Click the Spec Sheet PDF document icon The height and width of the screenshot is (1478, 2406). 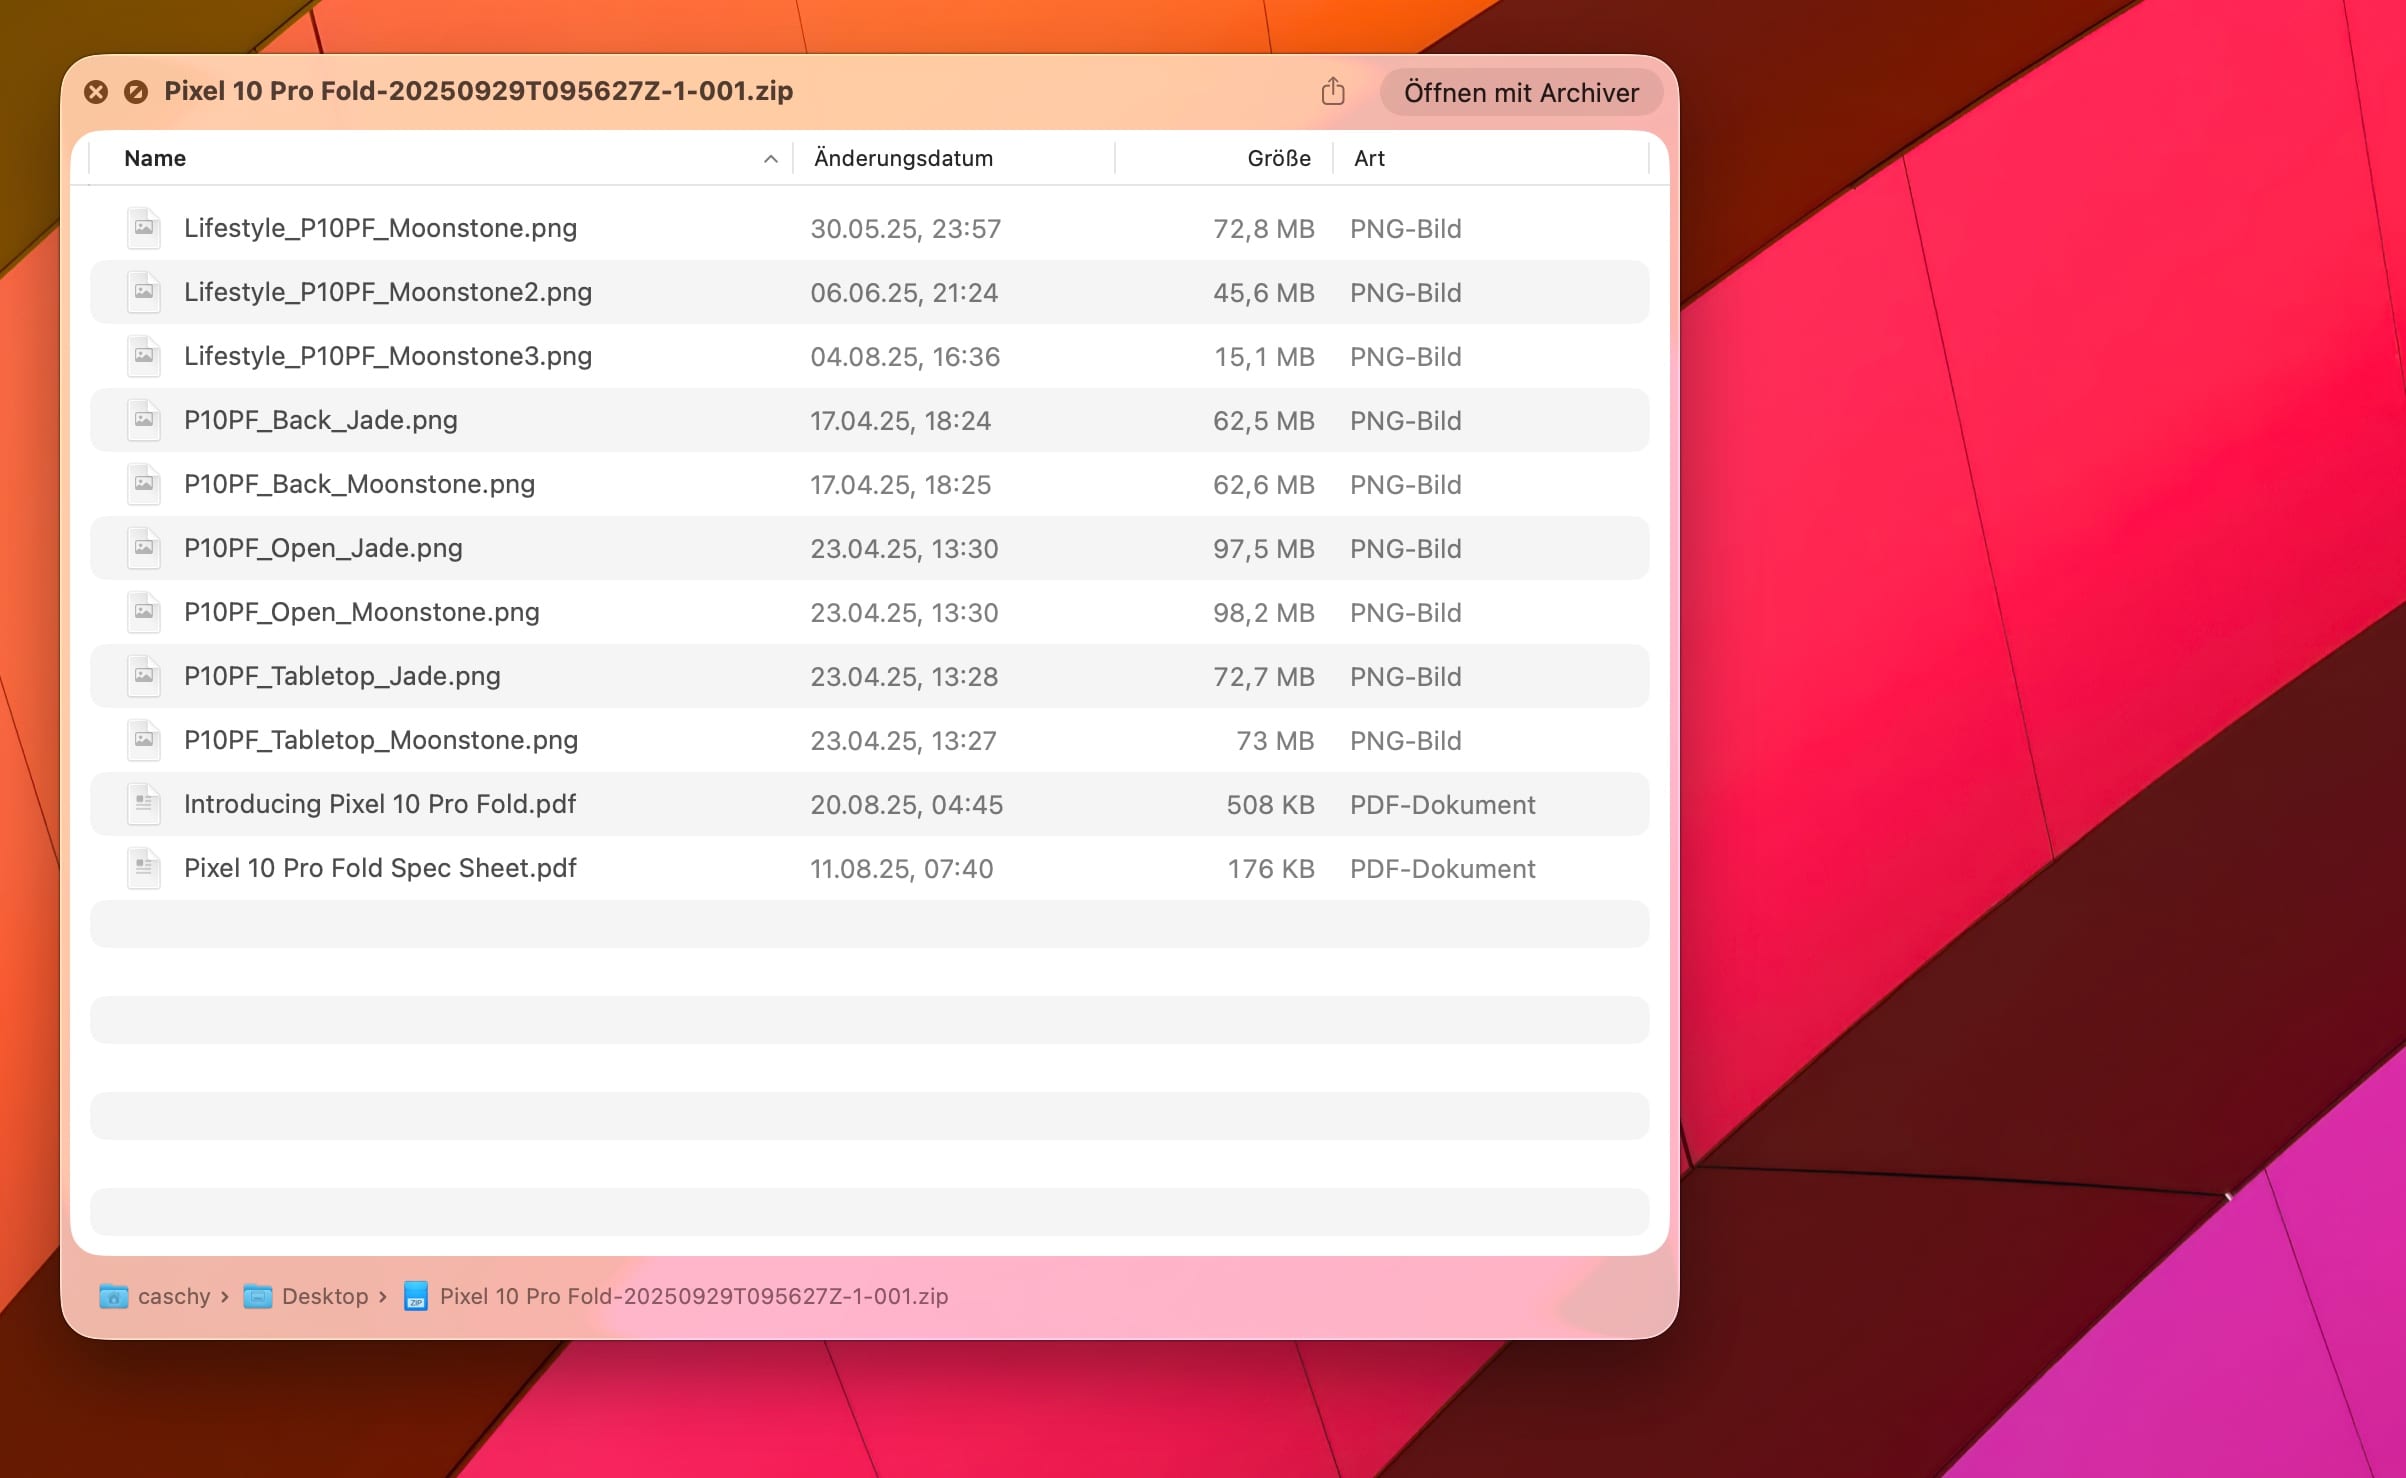point(144,868)
